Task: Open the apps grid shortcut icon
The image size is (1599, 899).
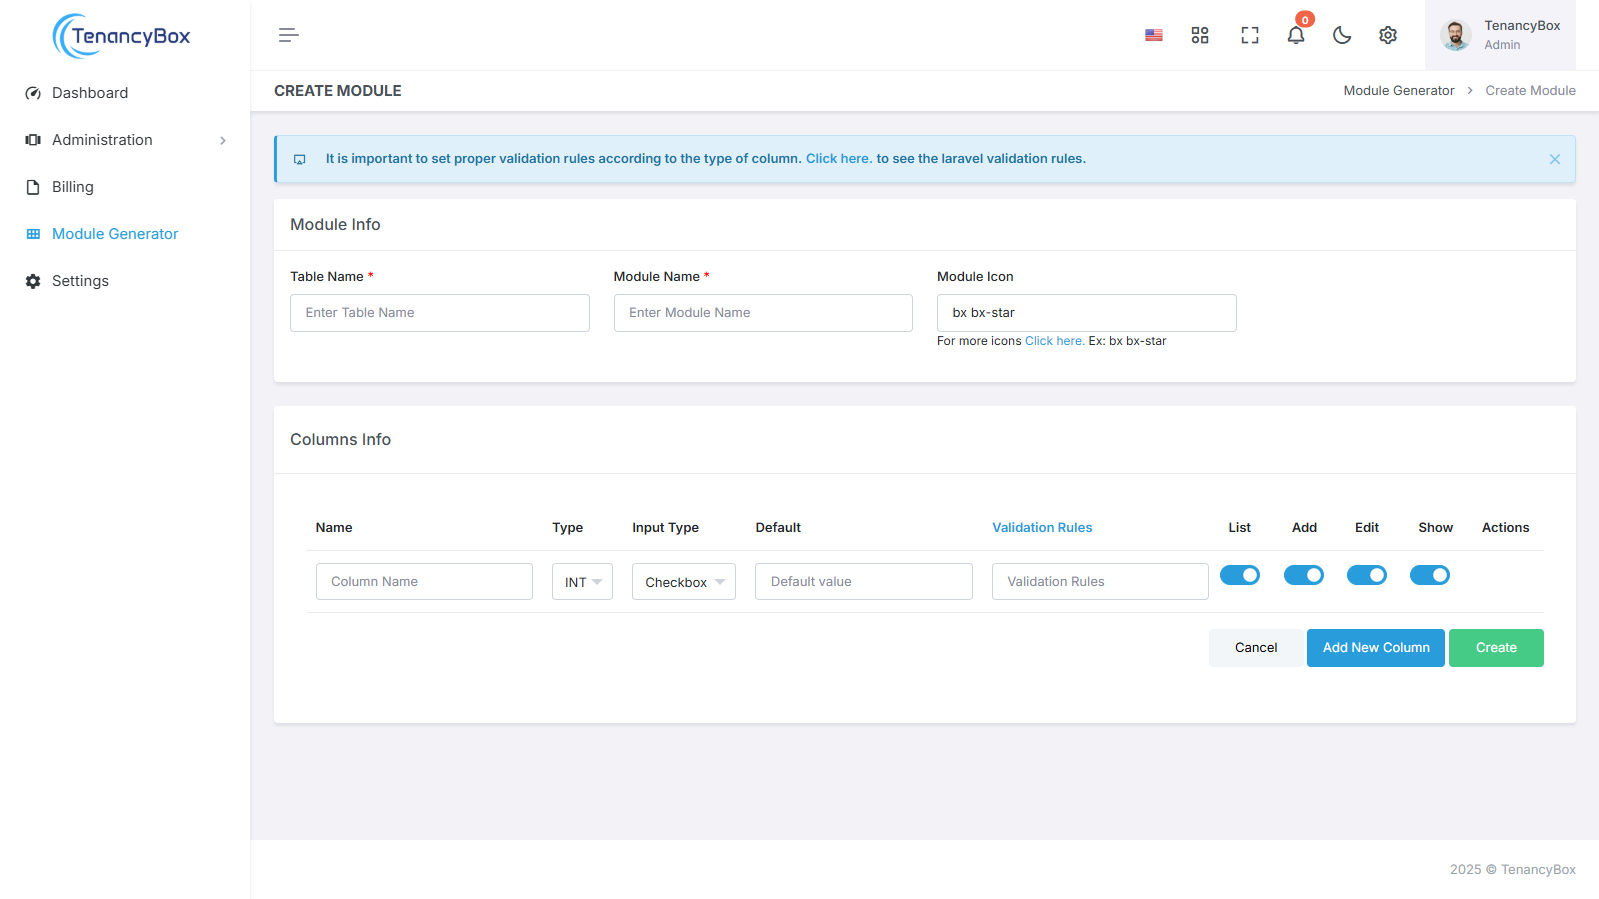Action: [1200, 35]
